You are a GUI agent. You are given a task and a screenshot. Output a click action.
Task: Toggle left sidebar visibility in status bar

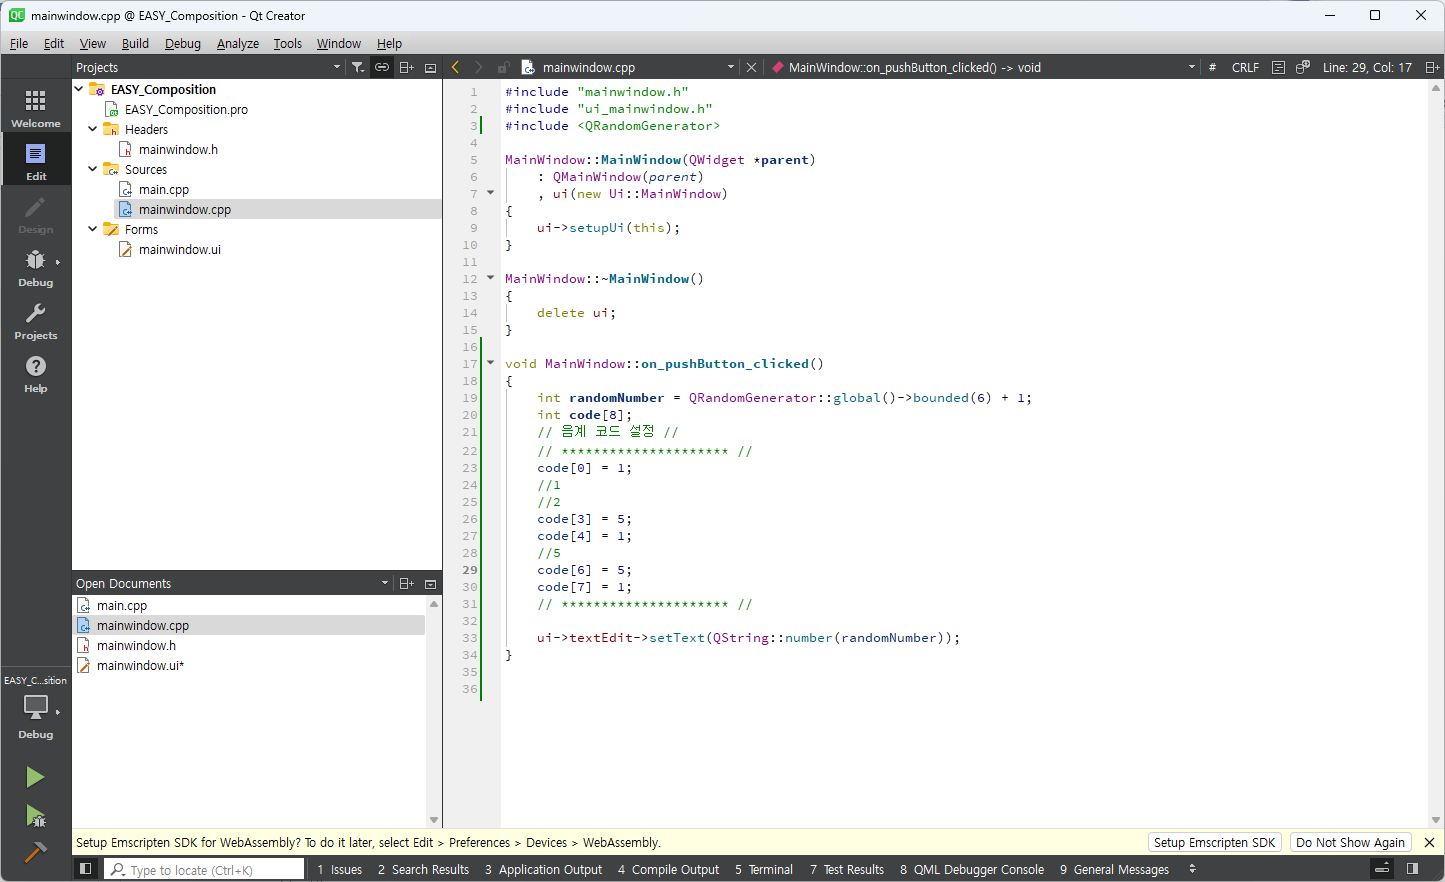click(x=86, y=869)
